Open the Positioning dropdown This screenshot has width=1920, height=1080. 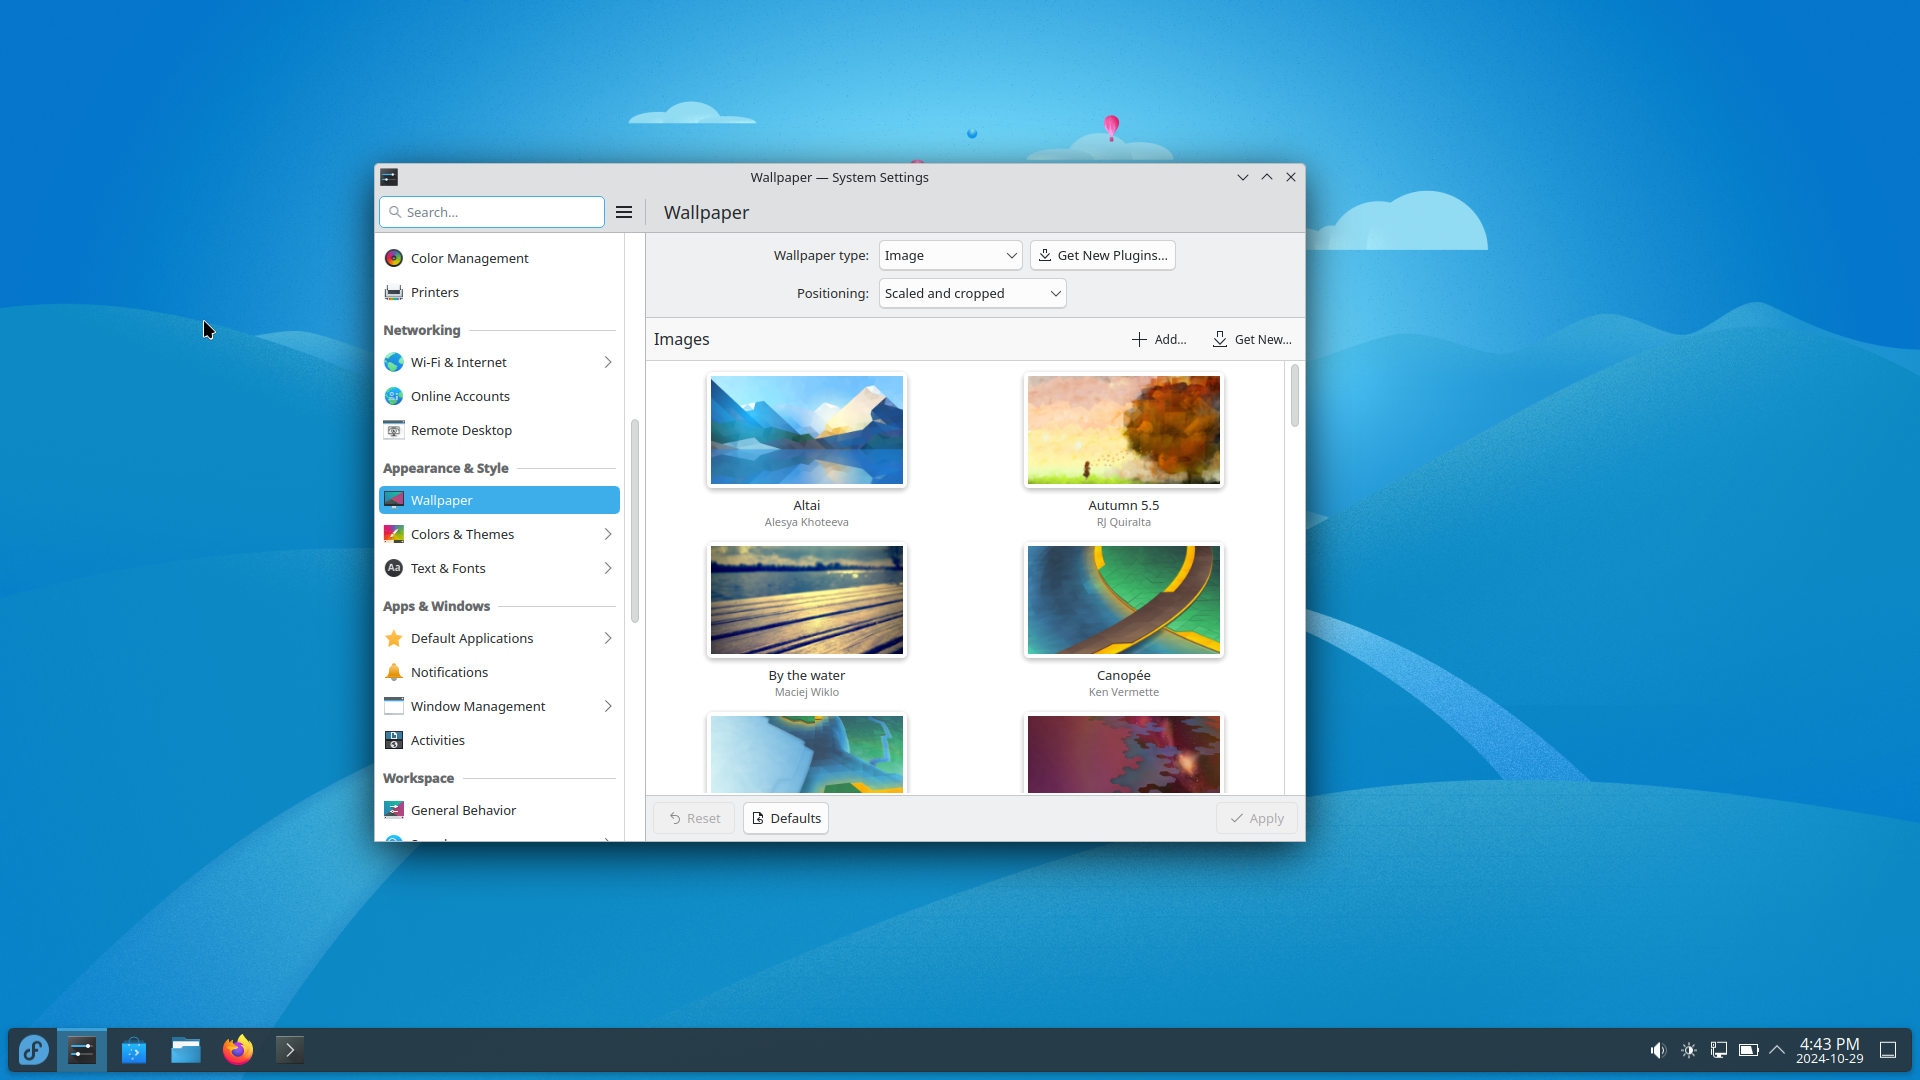click(972, 293)
